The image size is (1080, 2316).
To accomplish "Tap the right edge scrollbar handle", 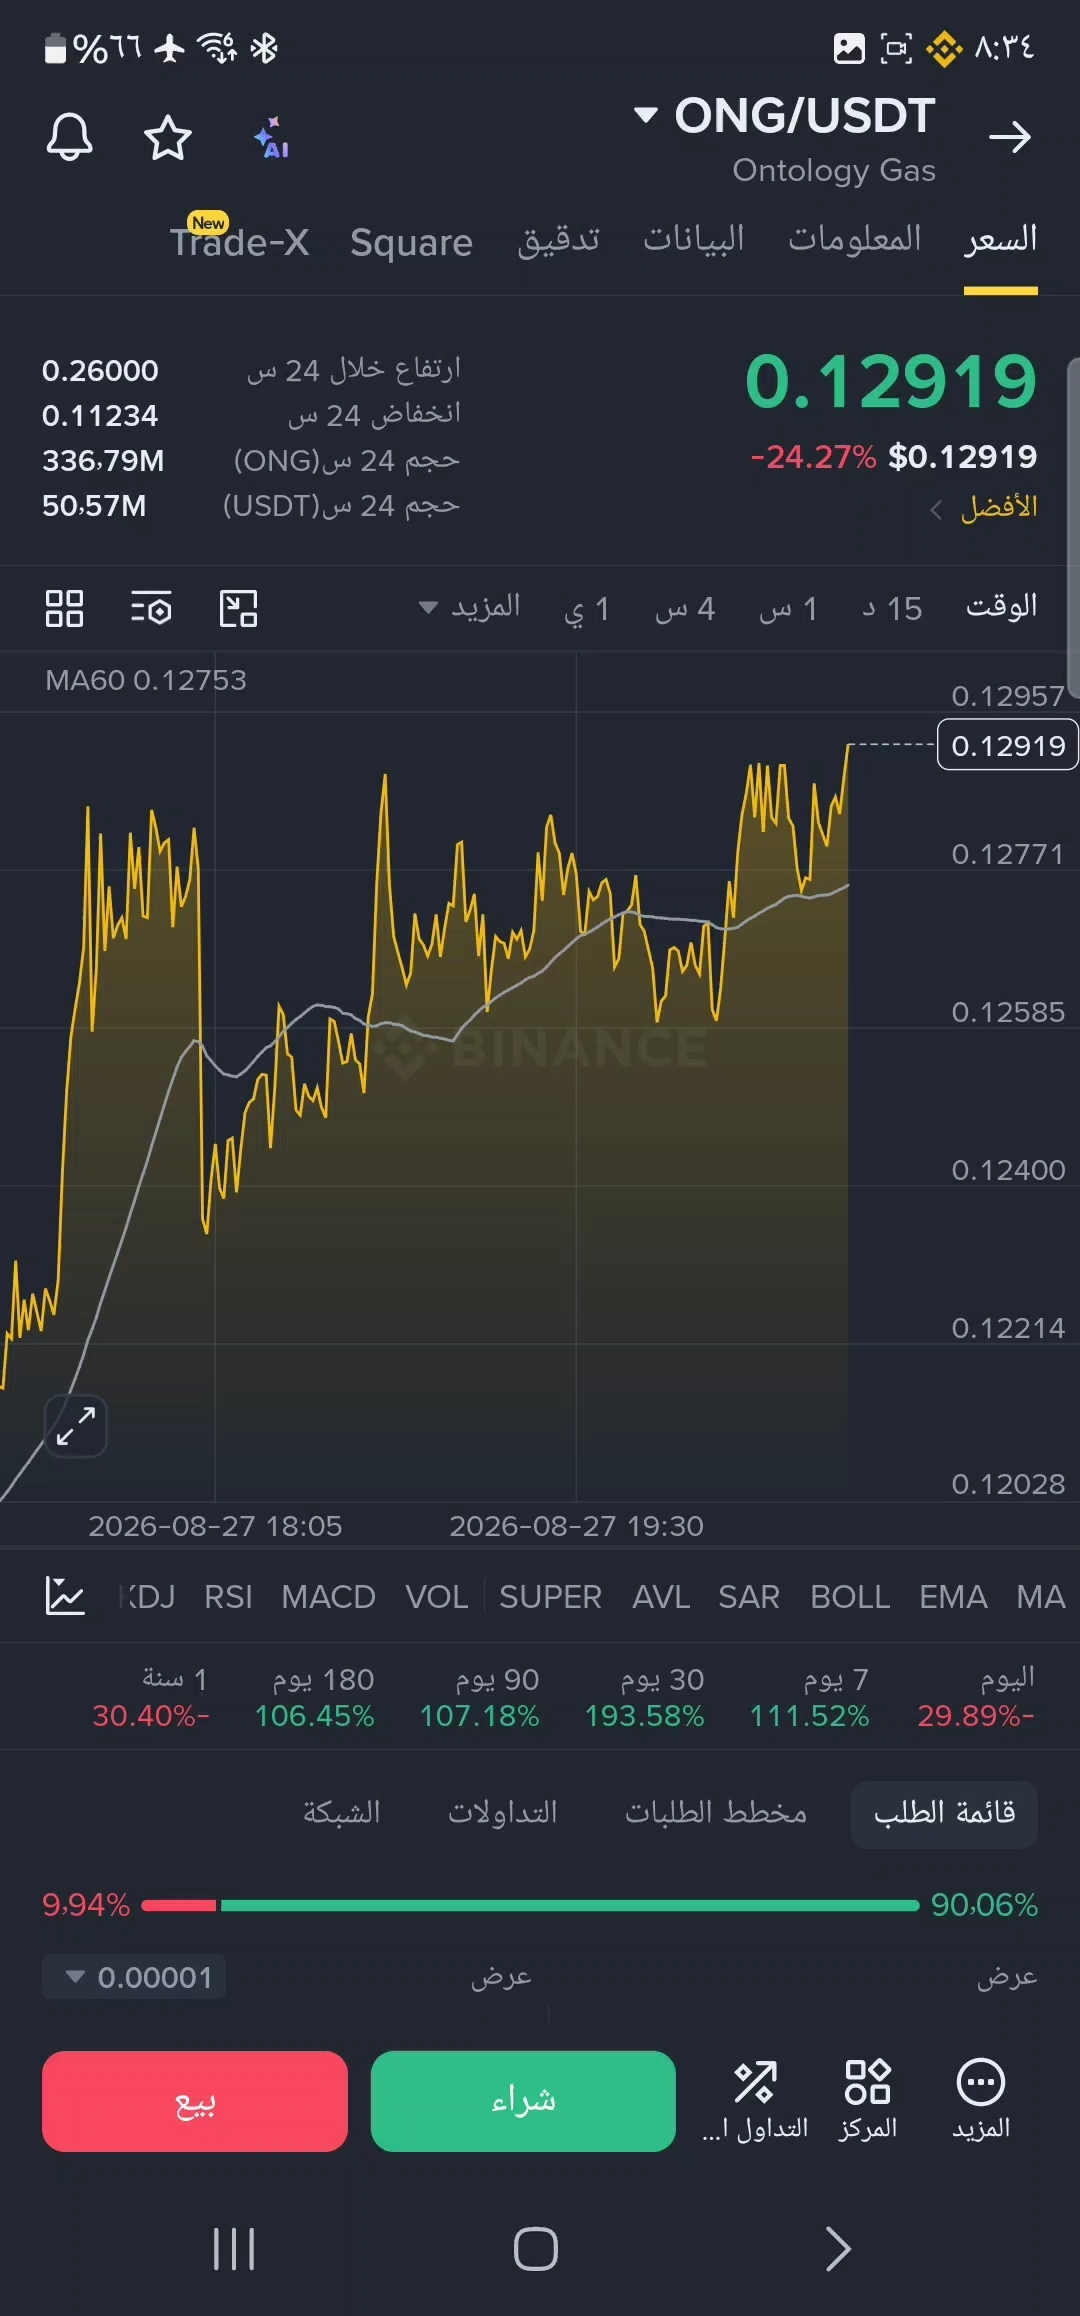I will pyautogui.click(x=1073, y=527).
